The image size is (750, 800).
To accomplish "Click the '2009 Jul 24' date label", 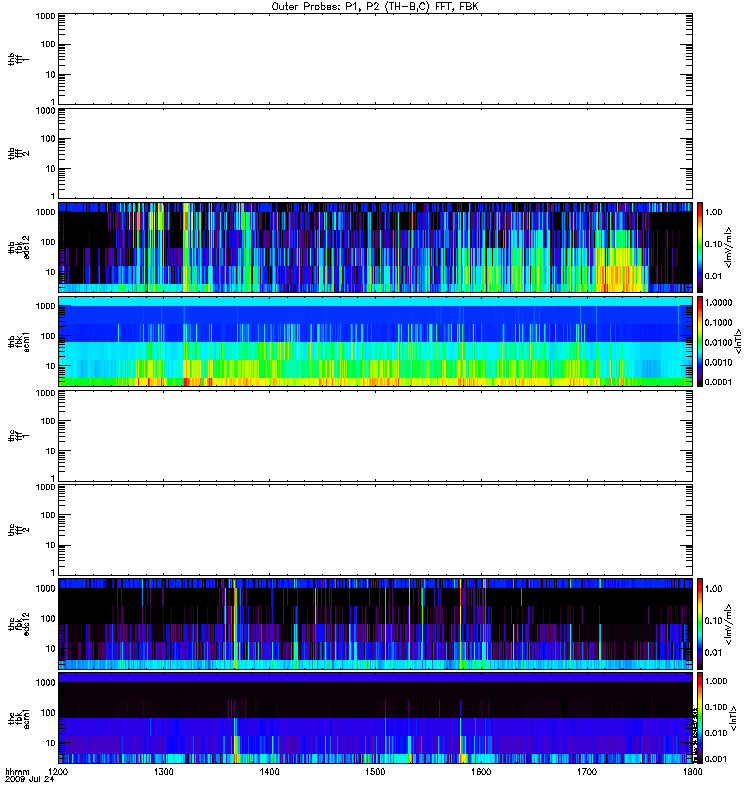I will (29, 780).
